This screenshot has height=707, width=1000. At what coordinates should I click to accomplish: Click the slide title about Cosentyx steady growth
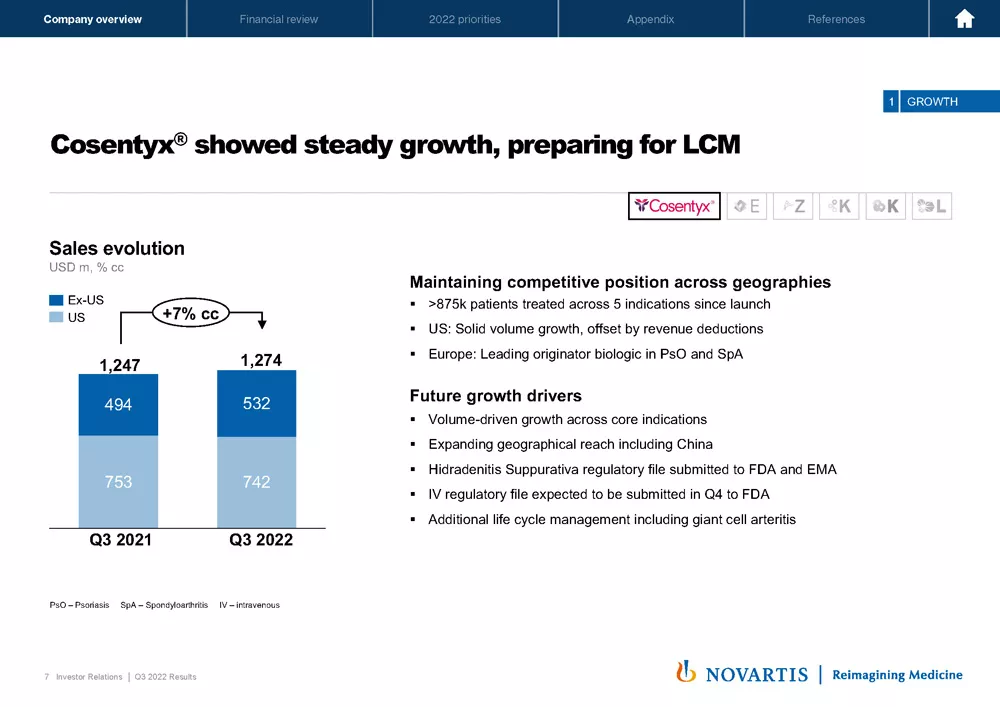coord(395,145)
